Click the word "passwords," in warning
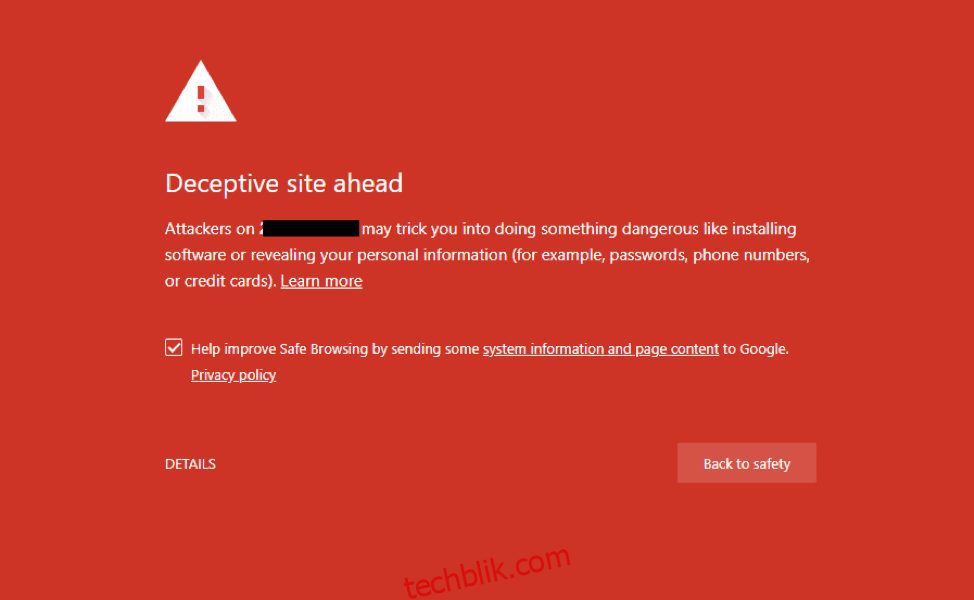 click(649, 255)
